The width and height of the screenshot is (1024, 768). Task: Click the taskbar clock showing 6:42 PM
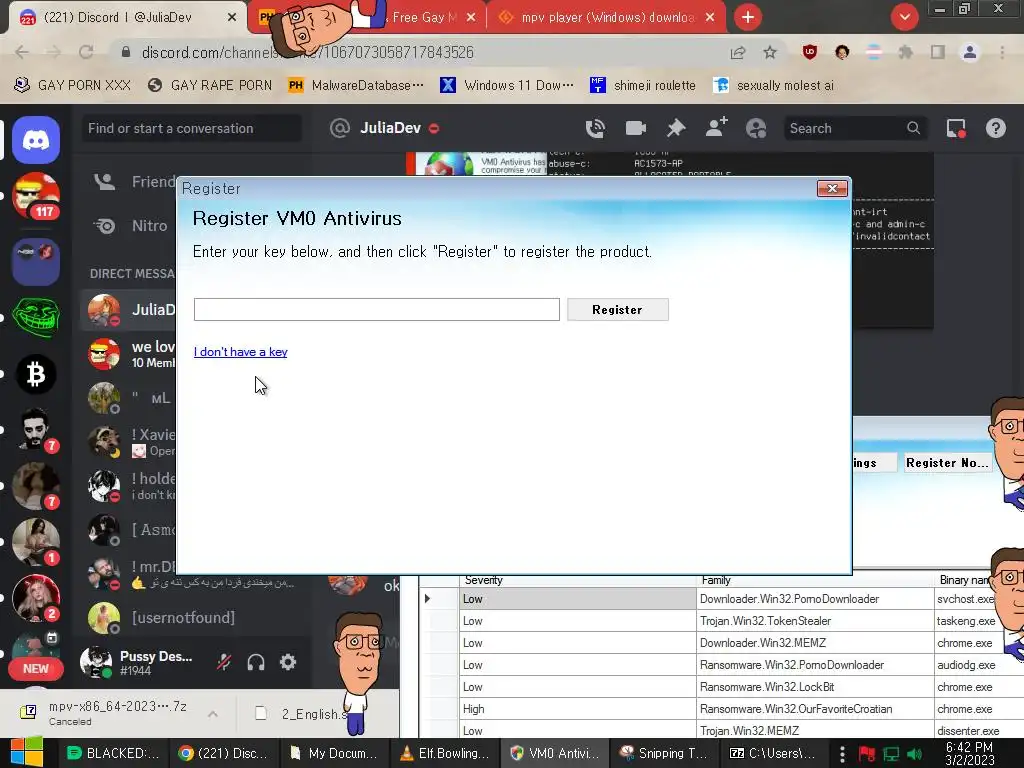click(969, 753)
